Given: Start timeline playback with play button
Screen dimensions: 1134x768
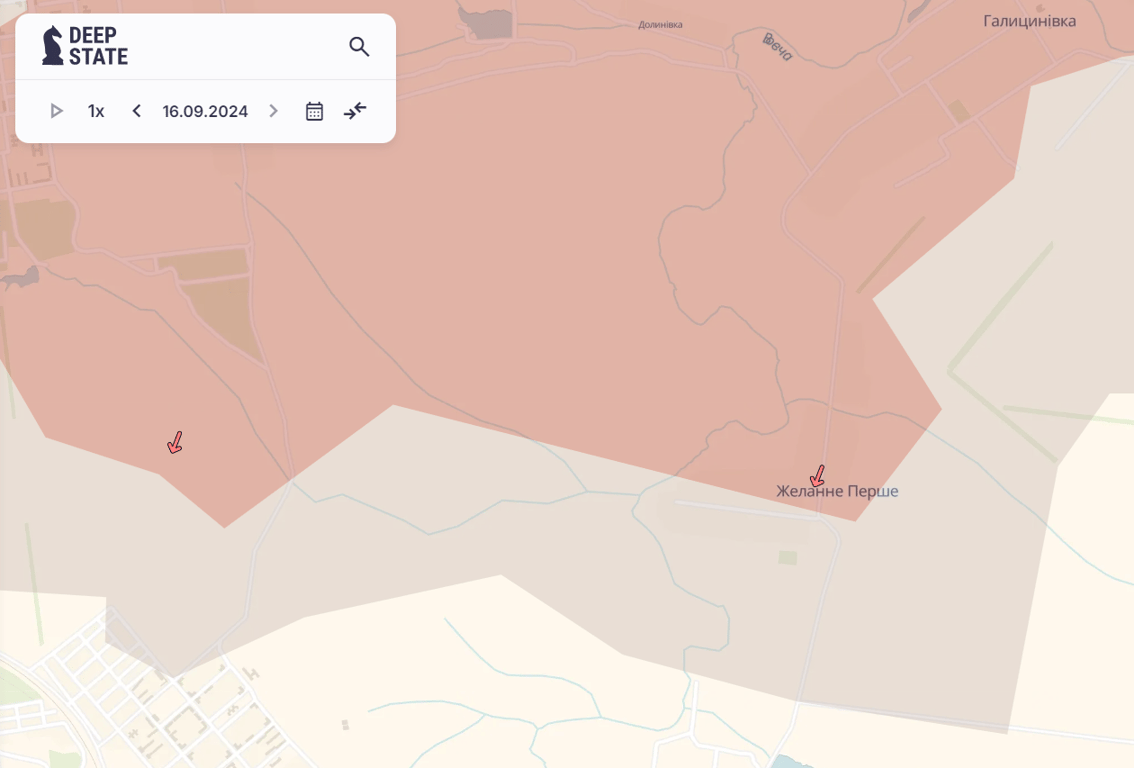Looking at the screenshot, I should point(57,111).
